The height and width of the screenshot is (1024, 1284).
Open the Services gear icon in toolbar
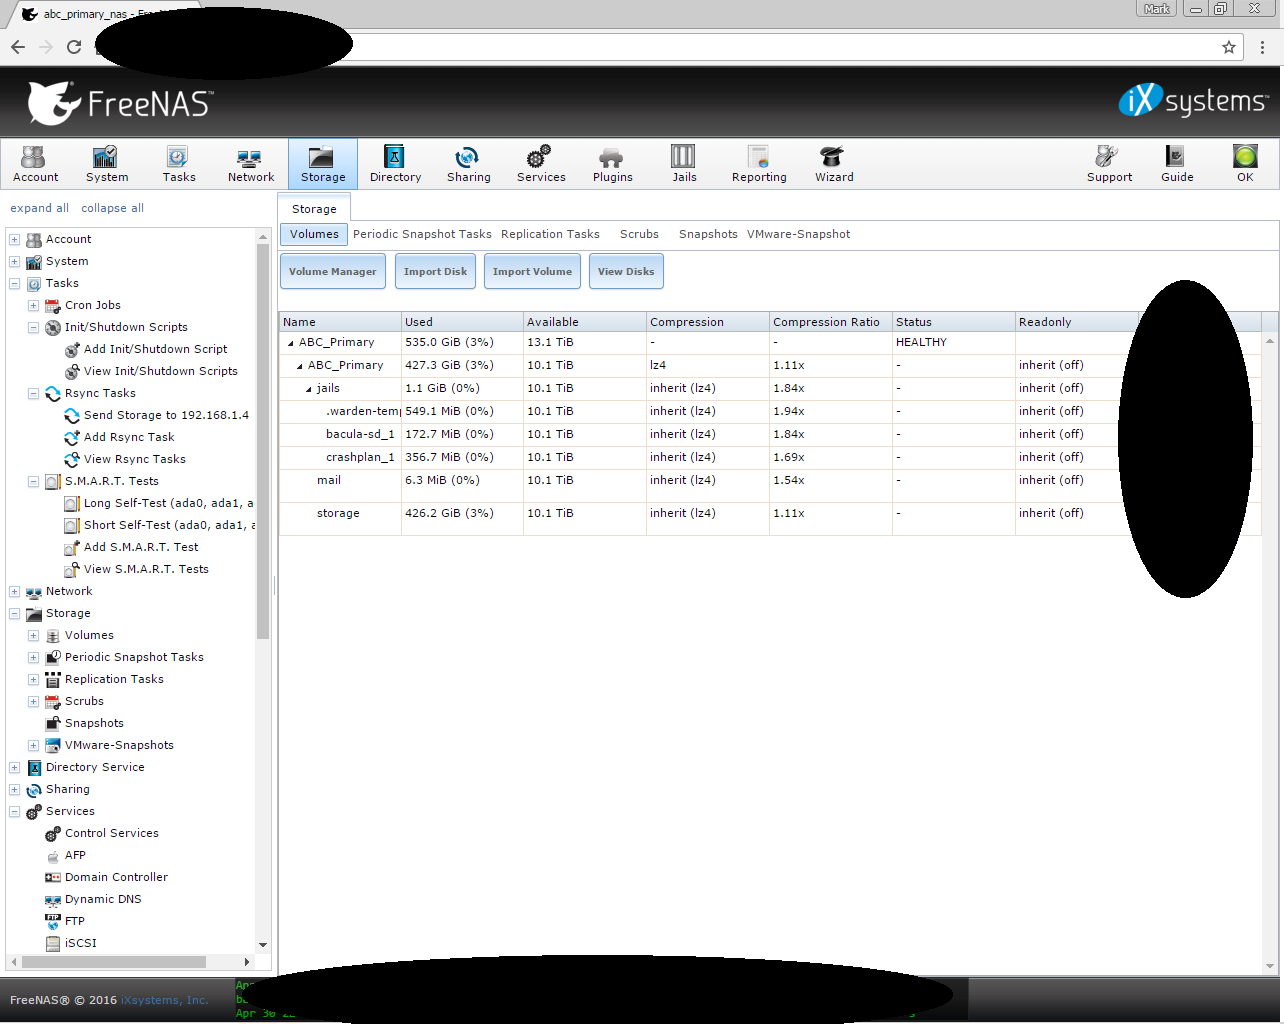click(541, 164)
